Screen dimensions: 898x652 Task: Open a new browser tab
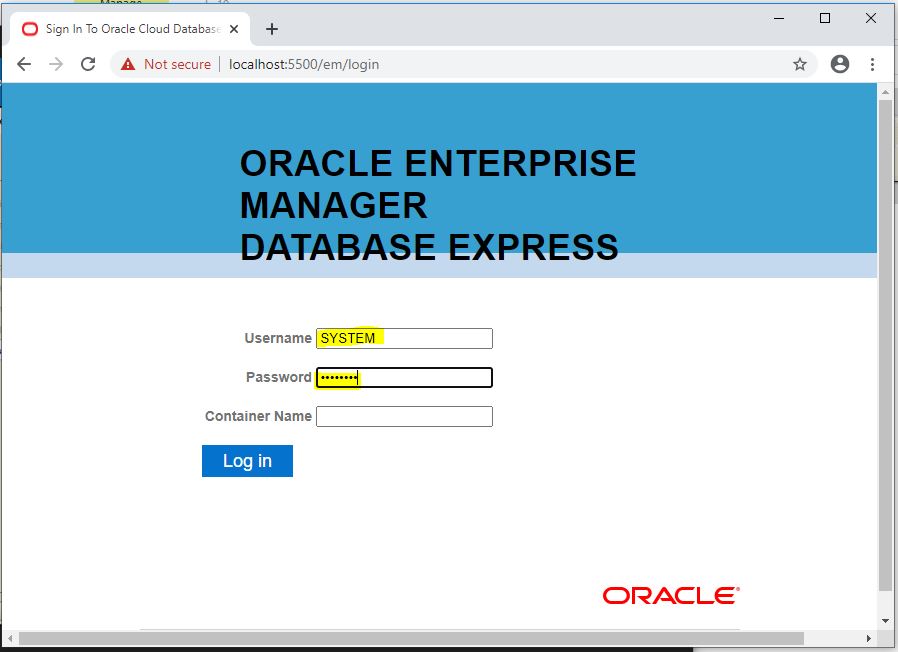coord(271,28)
